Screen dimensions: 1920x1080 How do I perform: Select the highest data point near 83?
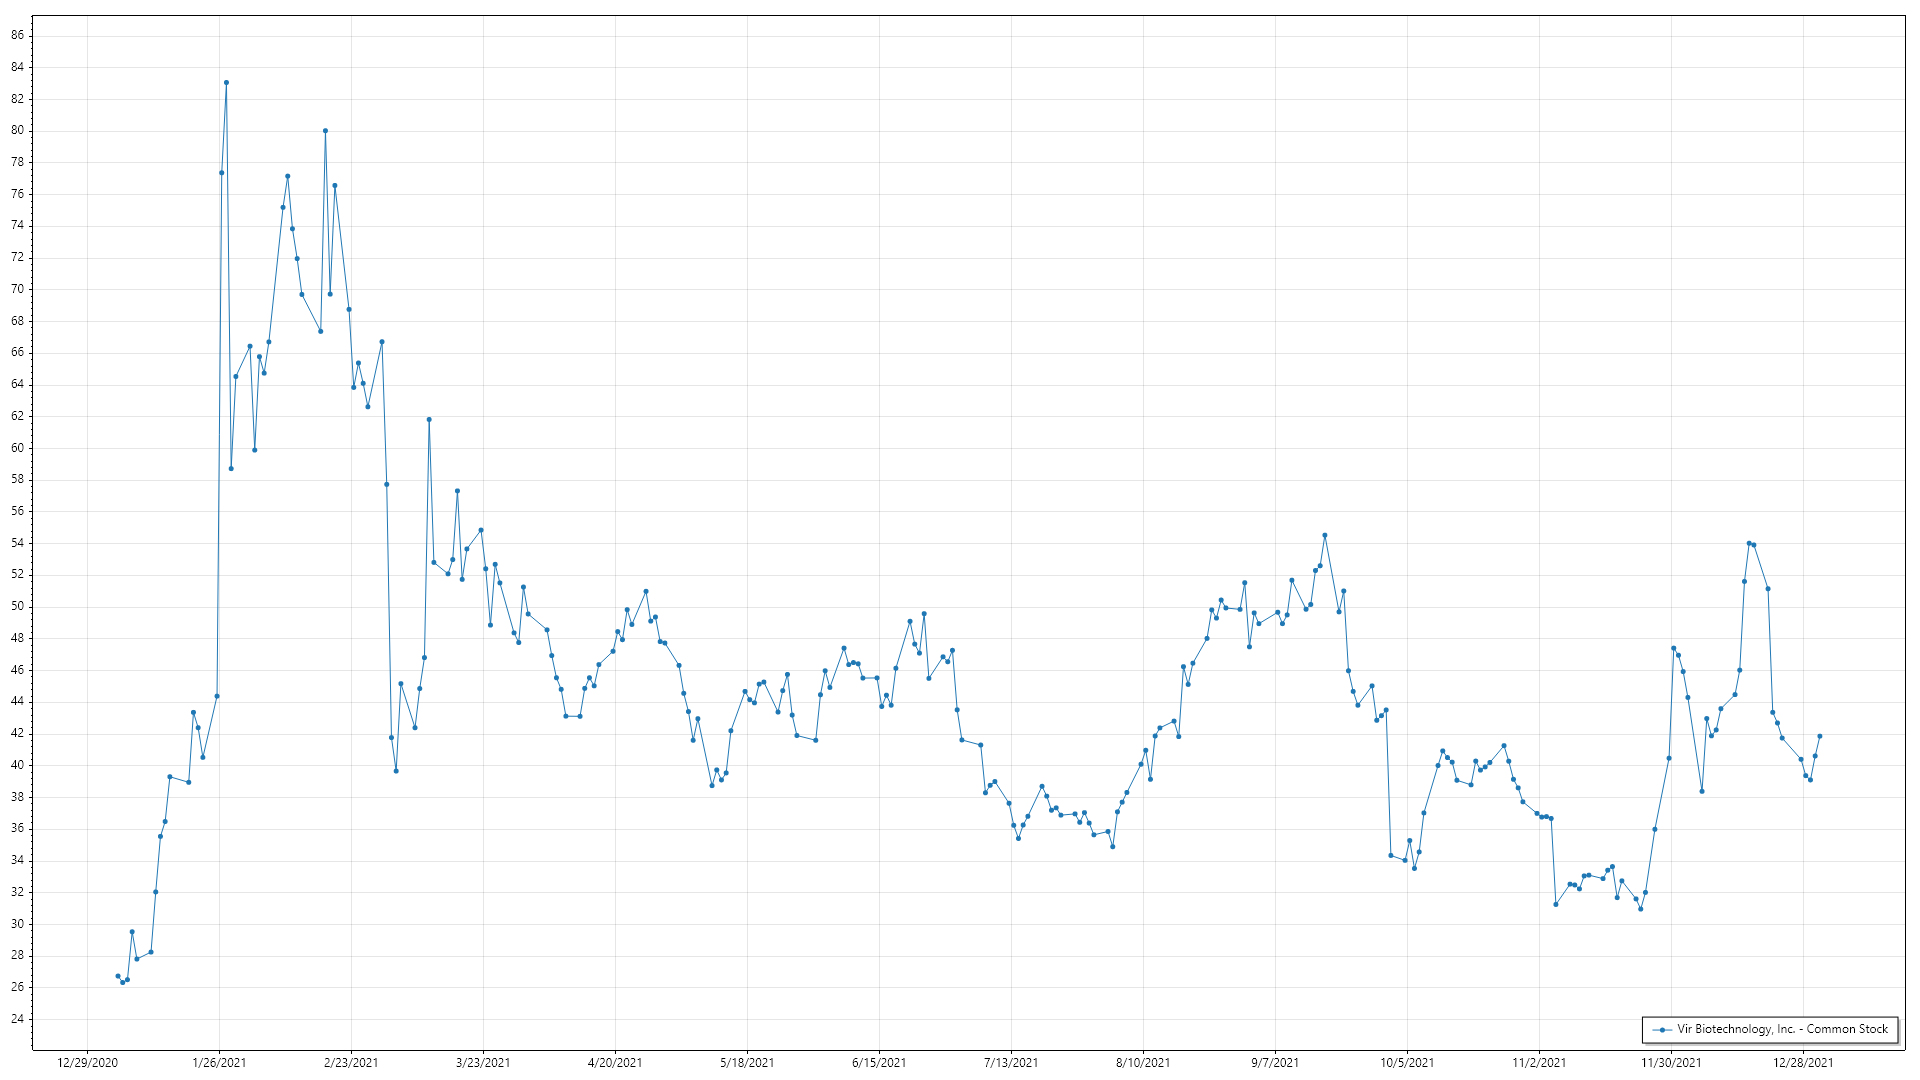[x=226, y=83]
